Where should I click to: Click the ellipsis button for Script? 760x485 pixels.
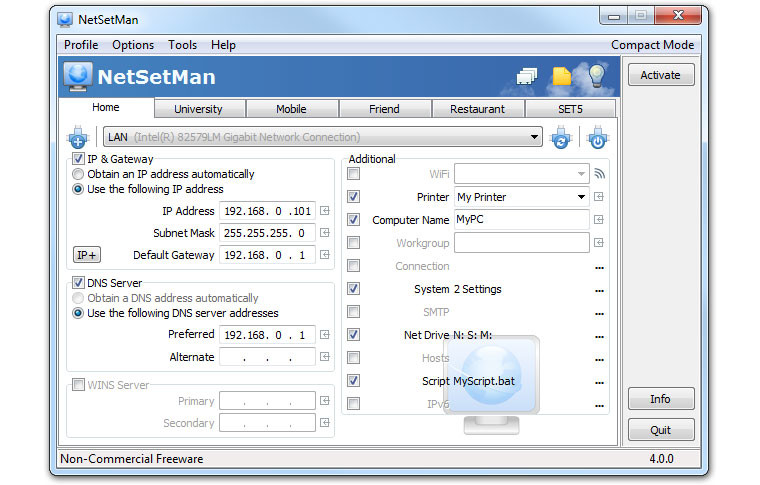coord(600,381)
